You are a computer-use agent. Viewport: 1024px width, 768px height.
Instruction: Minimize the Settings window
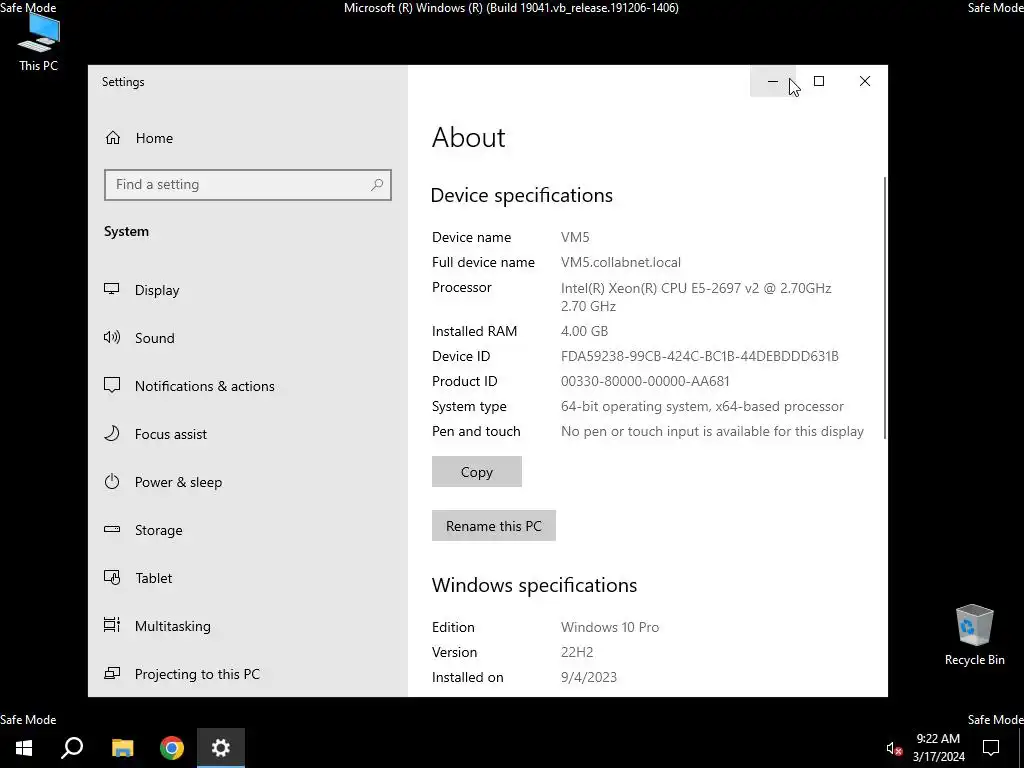pos(773,82)
